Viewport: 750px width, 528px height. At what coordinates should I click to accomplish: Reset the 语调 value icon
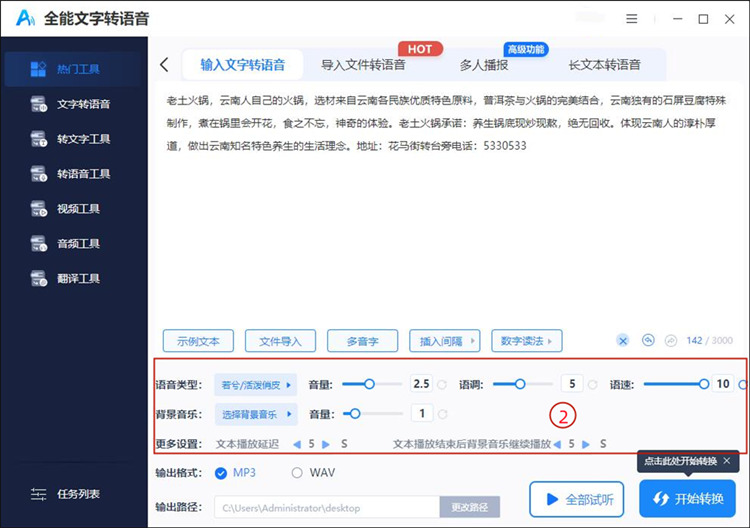(593, 385)
